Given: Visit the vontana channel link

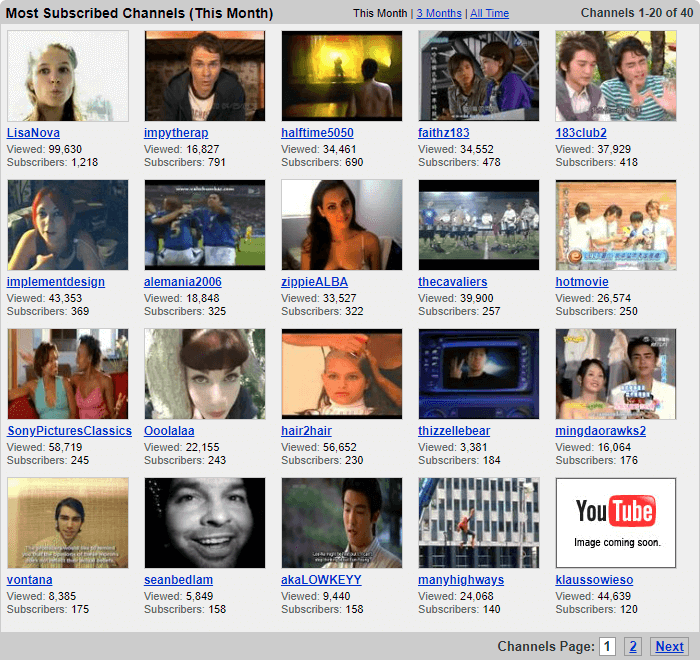Looking at the screenshot, I should click(x=29, y=580).
